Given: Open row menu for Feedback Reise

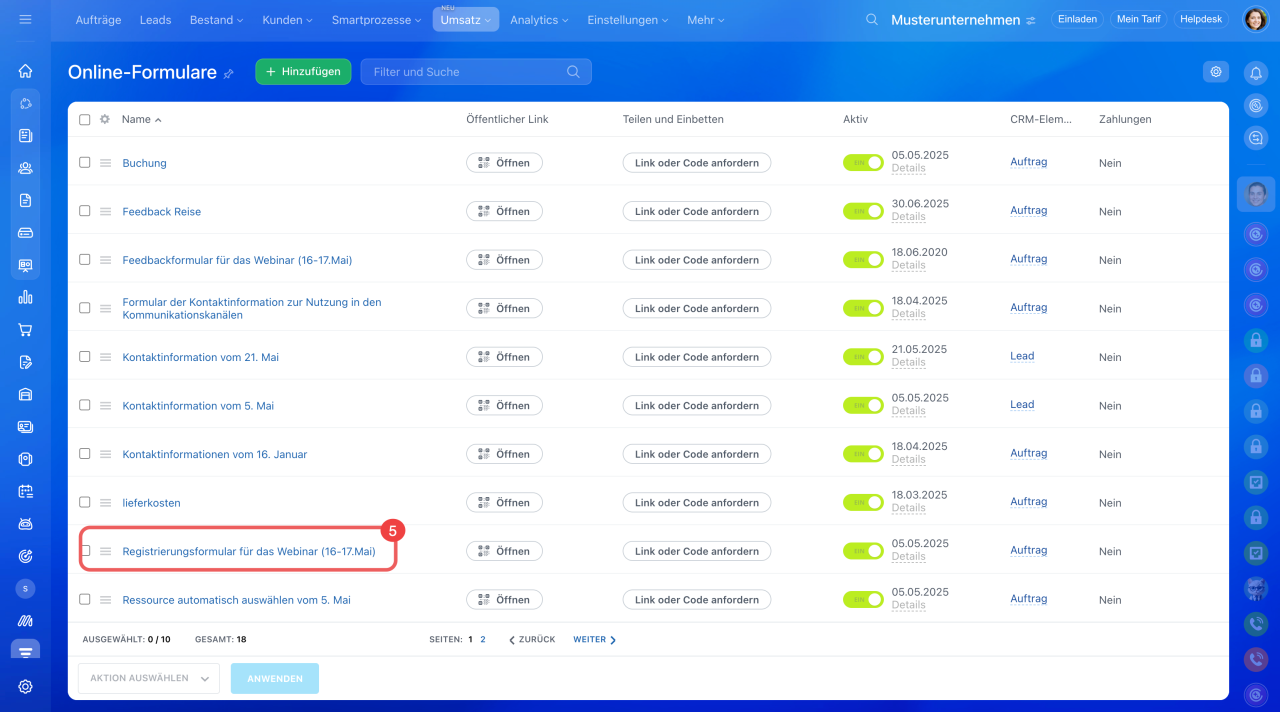Looking at the screenshot, I should [106, 211].
